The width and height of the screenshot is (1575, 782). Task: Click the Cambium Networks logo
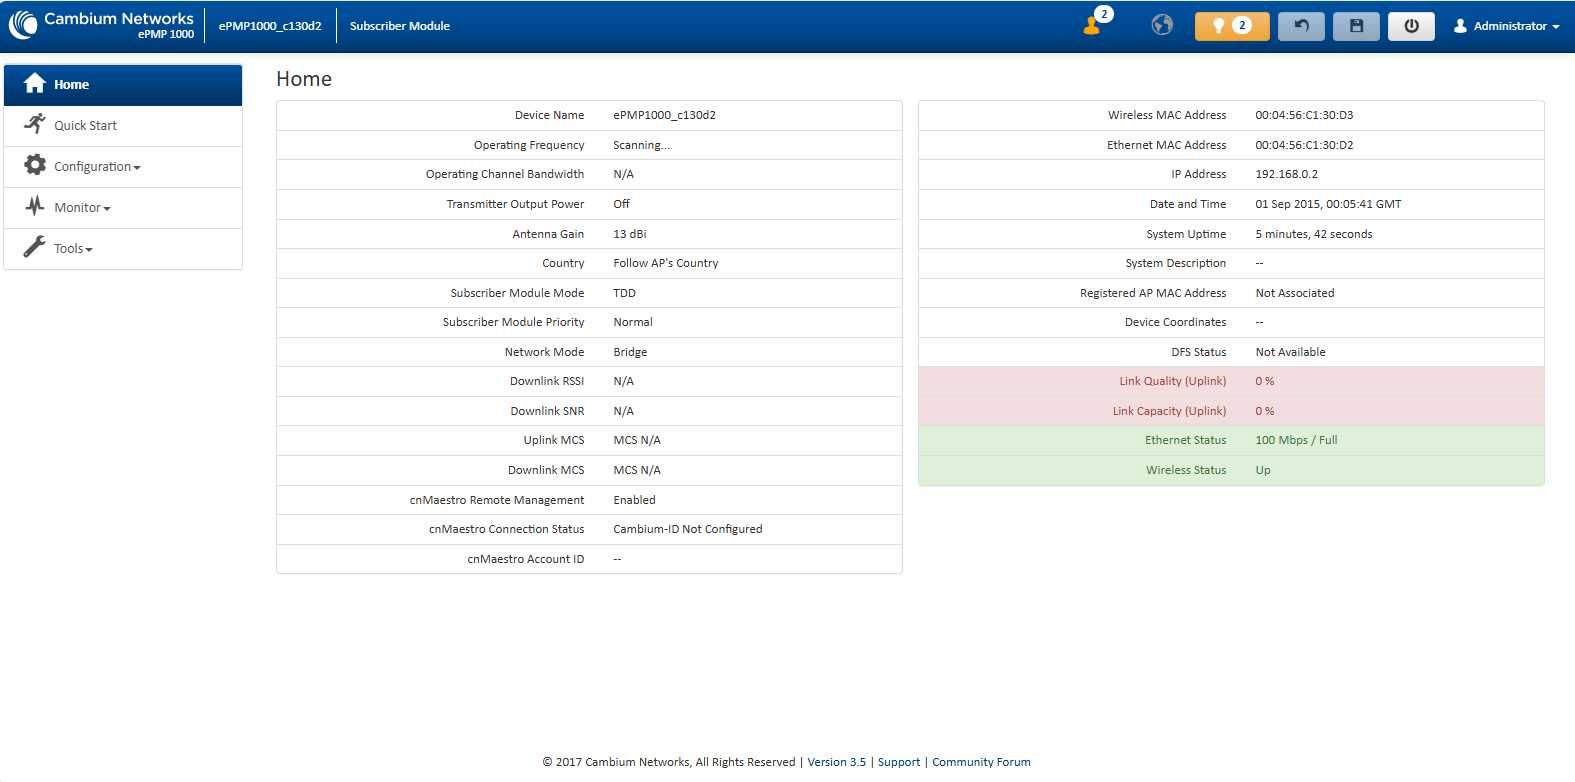[101, 25]
